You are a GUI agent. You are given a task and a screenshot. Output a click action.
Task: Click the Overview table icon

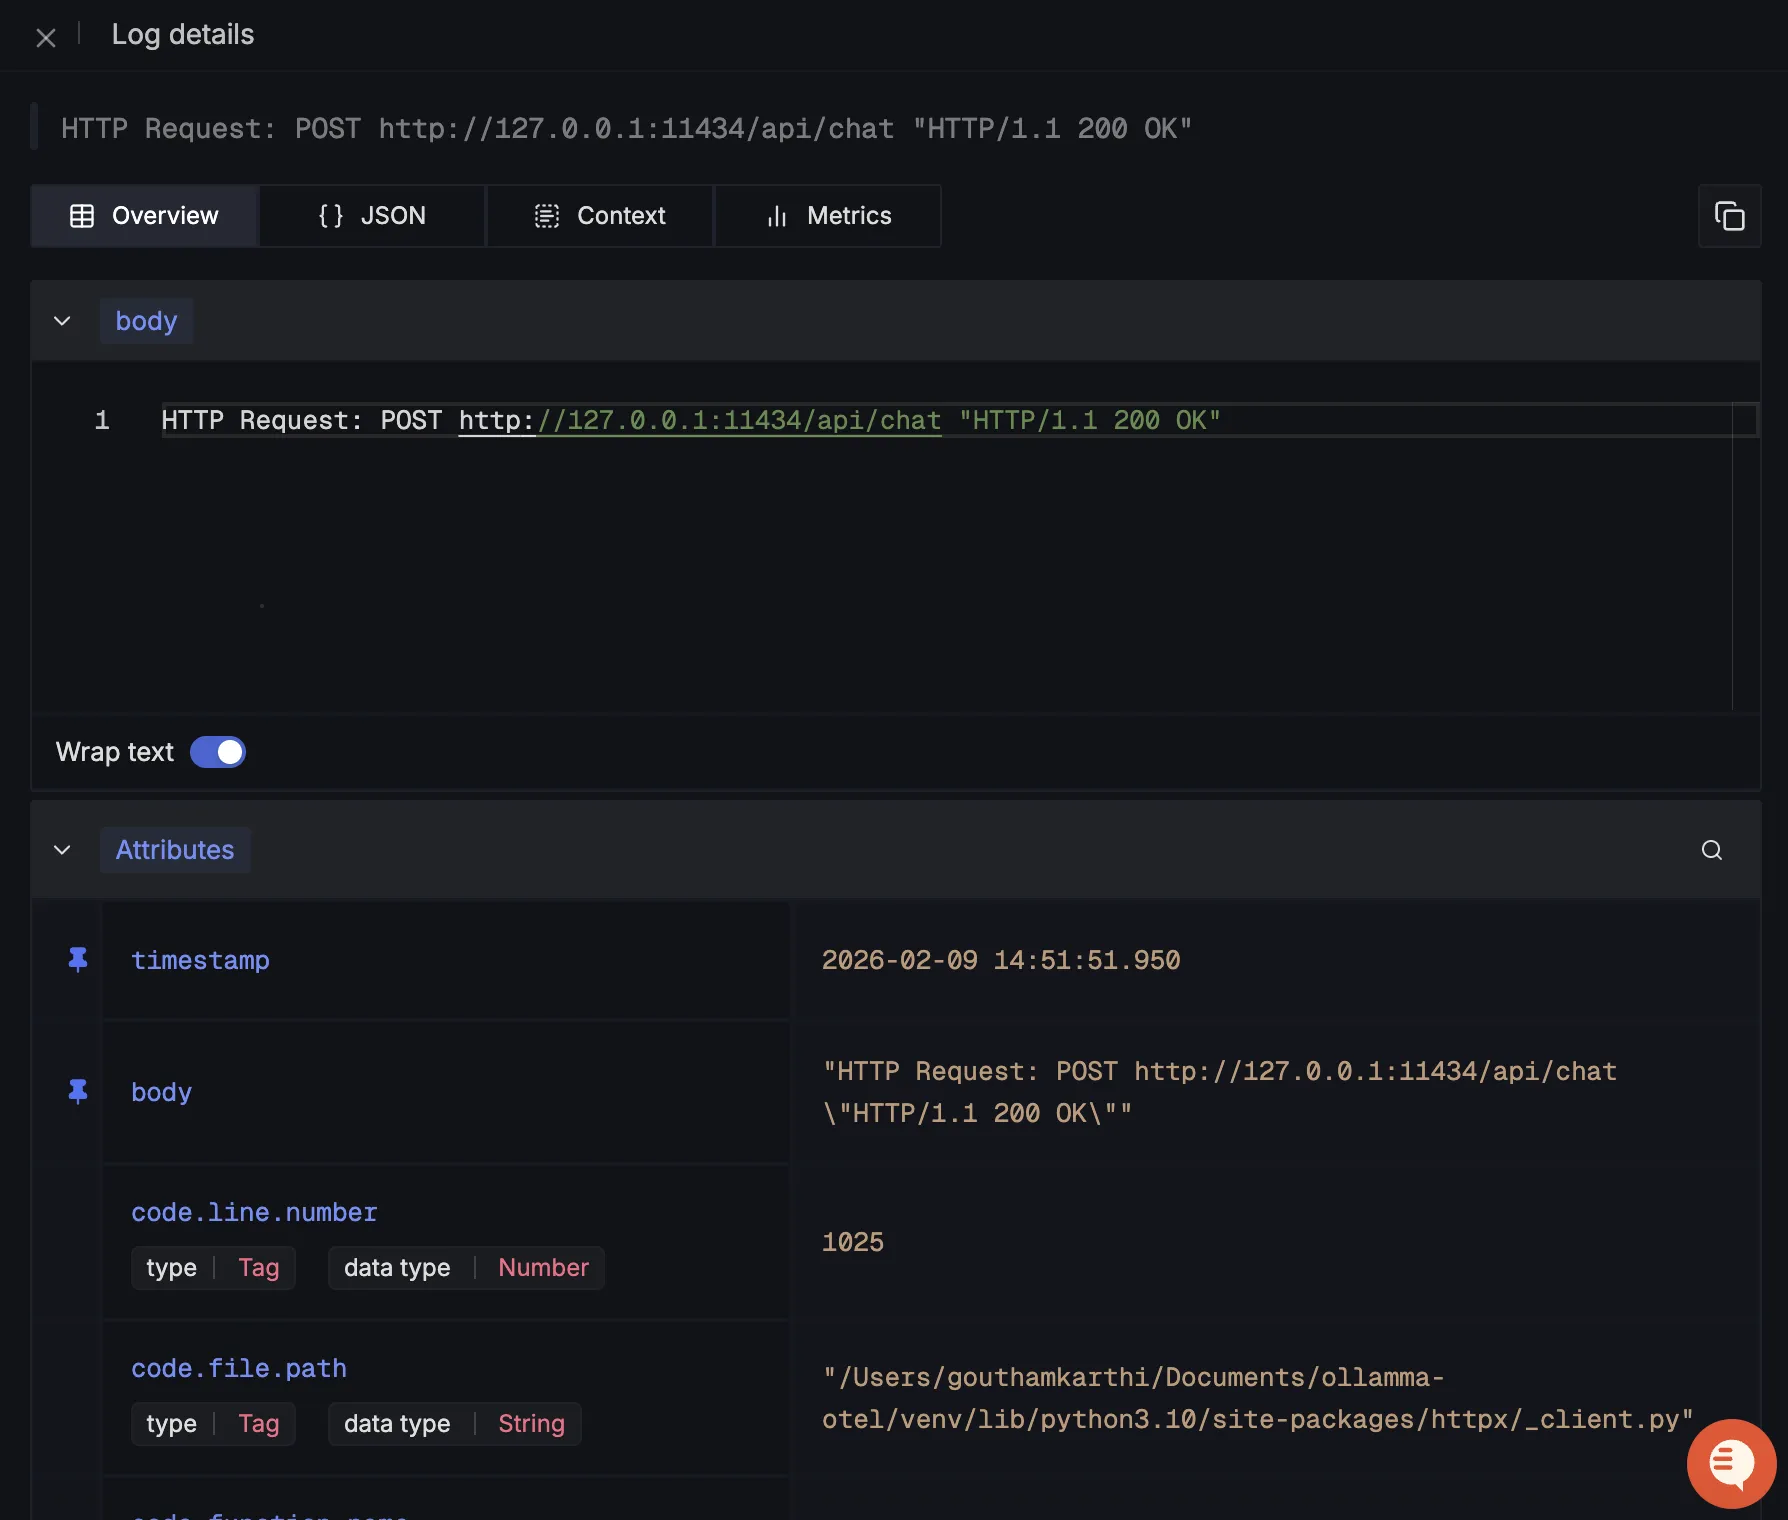tap(82, 216)
